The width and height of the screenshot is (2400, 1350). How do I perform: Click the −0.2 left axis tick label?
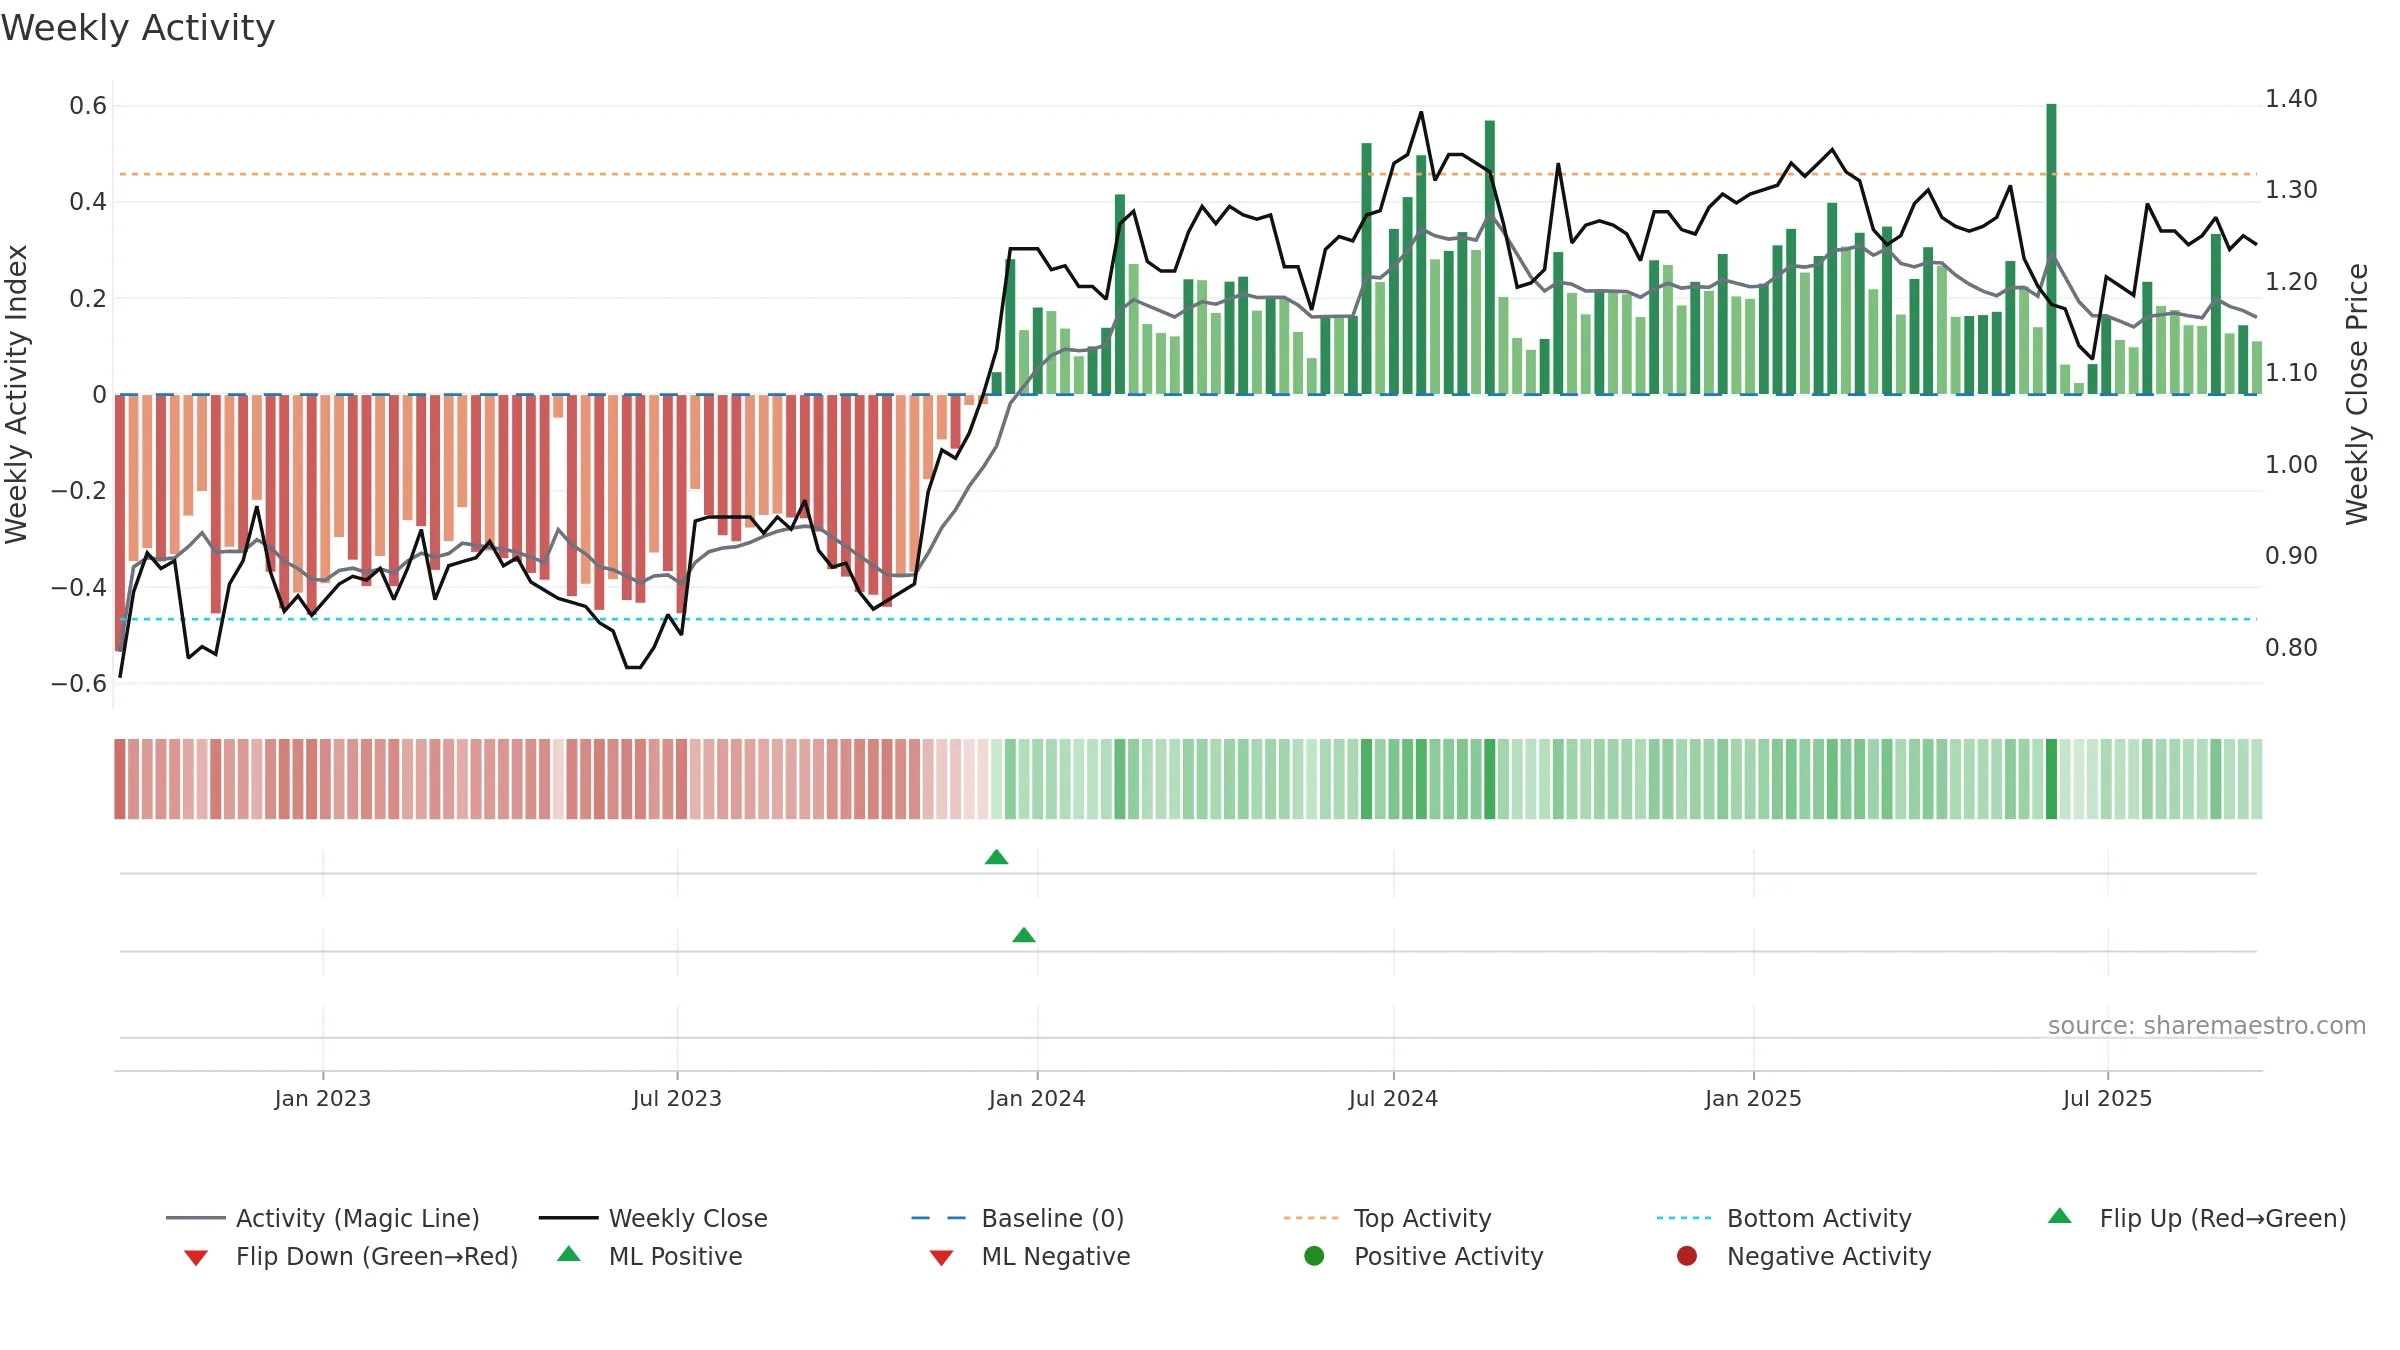(x=79, y=491)
